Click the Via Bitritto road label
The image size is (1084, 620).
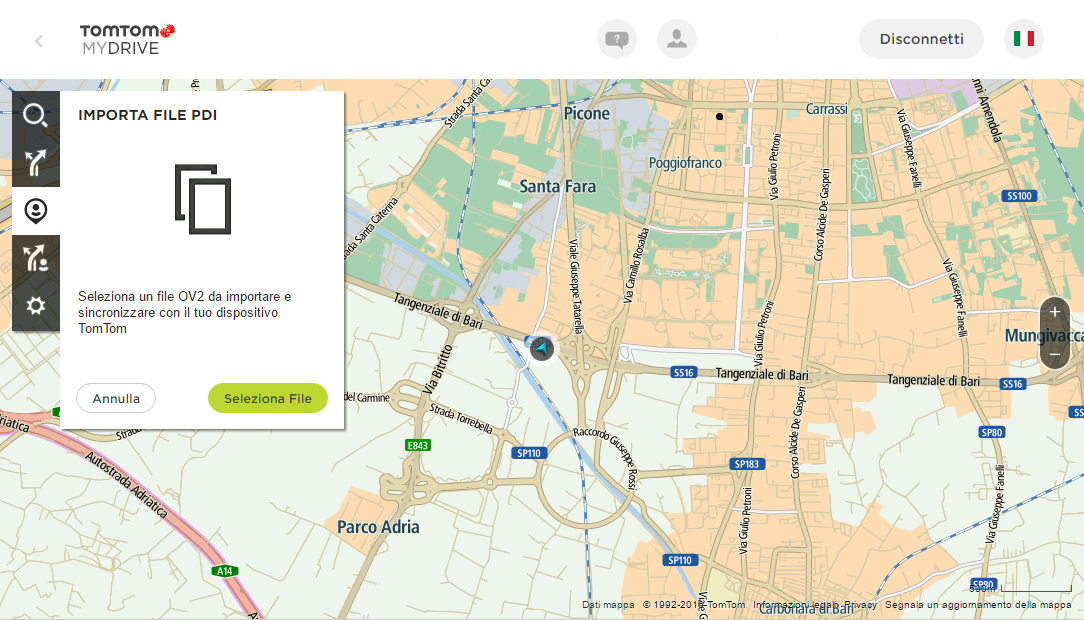point(438,369)
